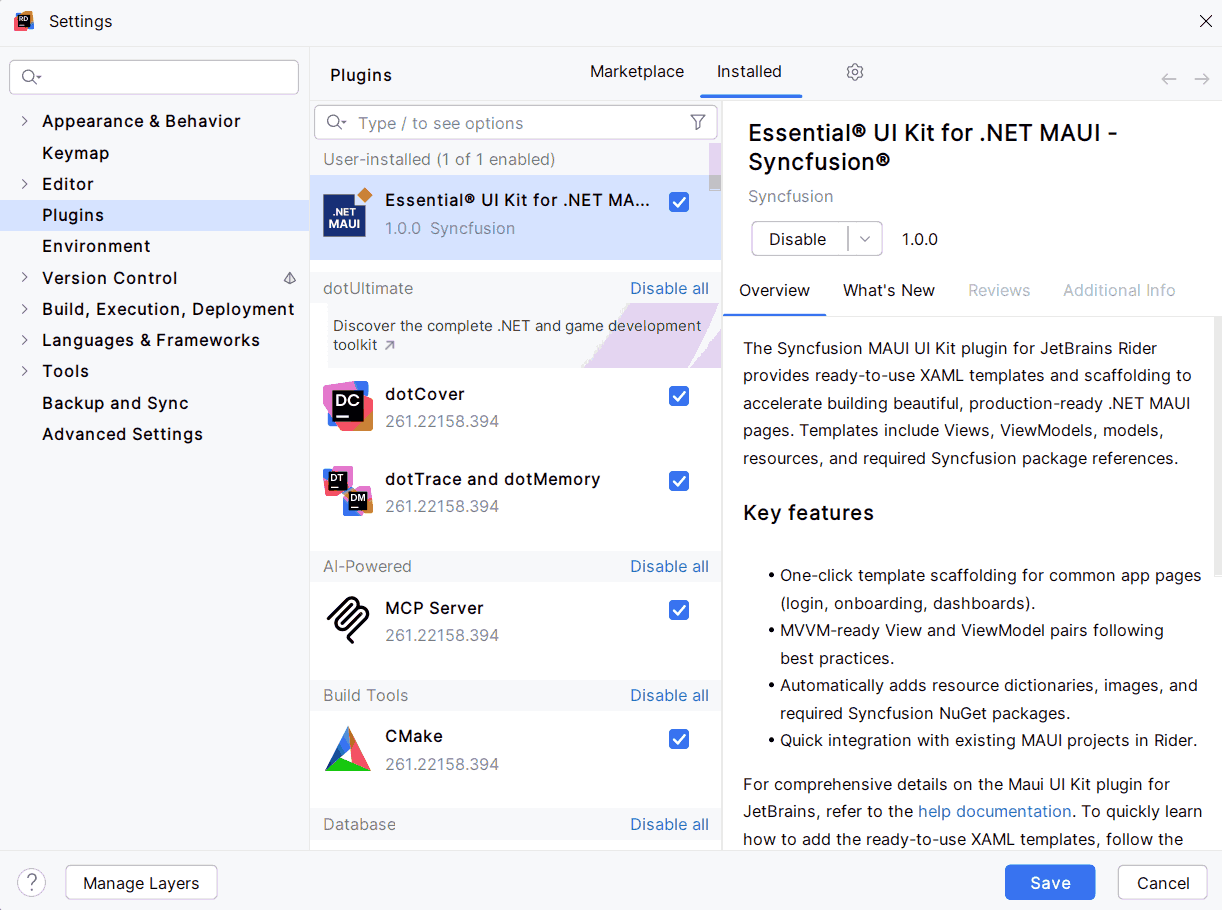Expand Build, Execution, Deployment node

point(25,309)
